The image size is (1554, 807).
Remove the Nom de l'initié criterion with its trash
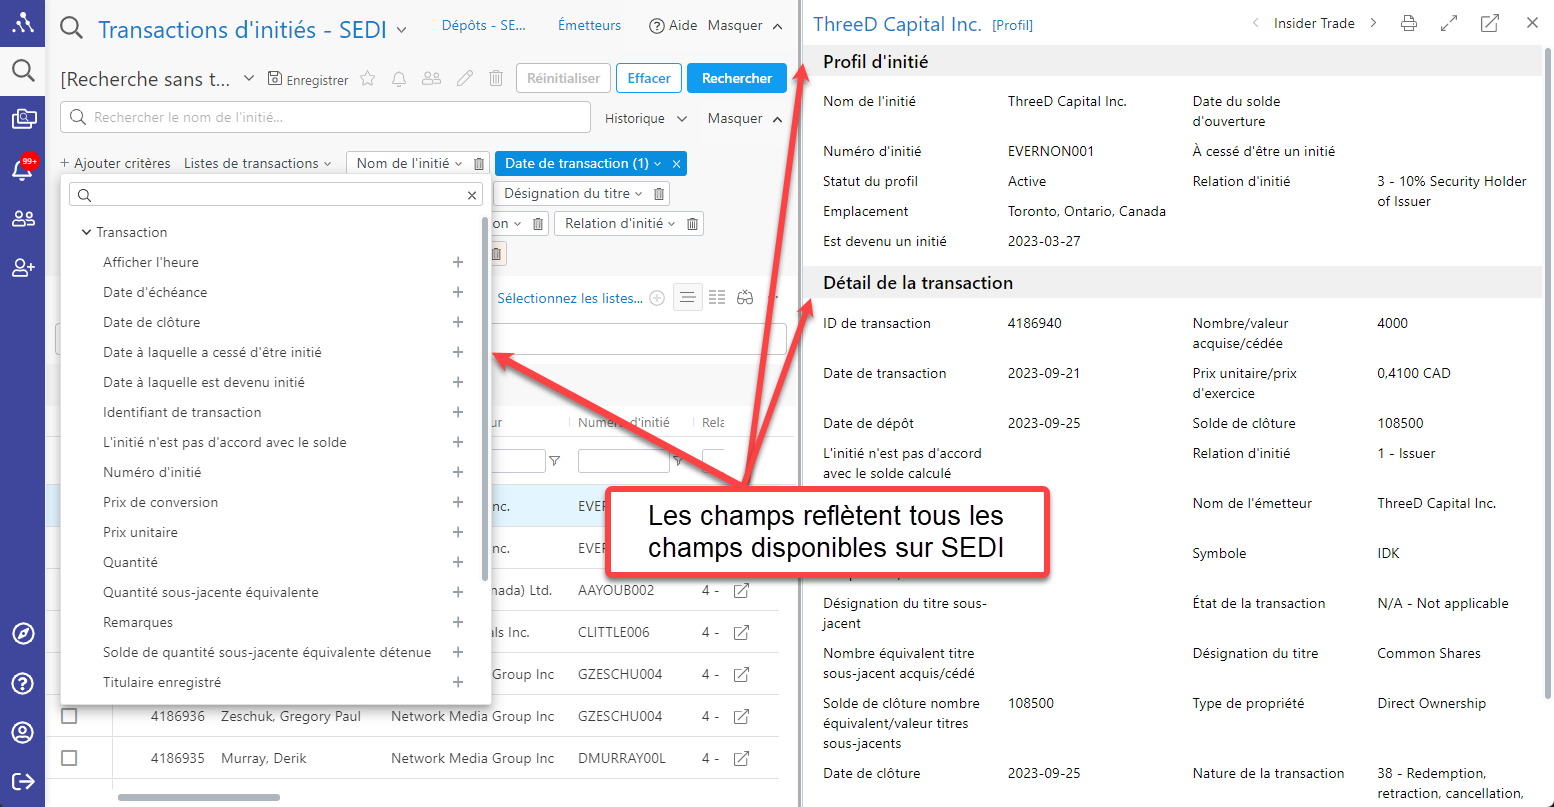479,164
